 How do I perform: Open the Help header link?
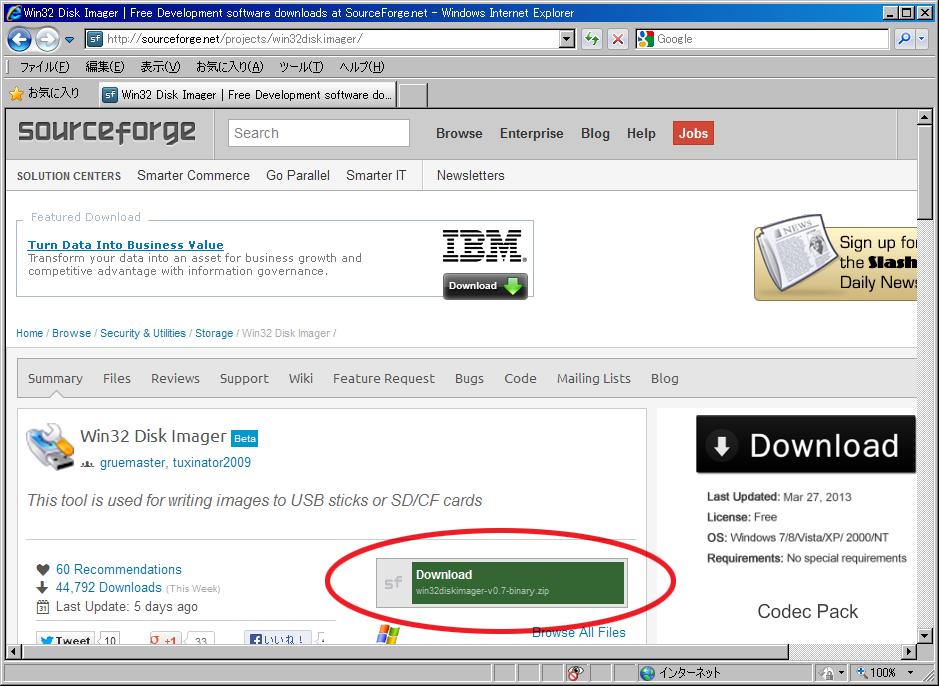641,133
